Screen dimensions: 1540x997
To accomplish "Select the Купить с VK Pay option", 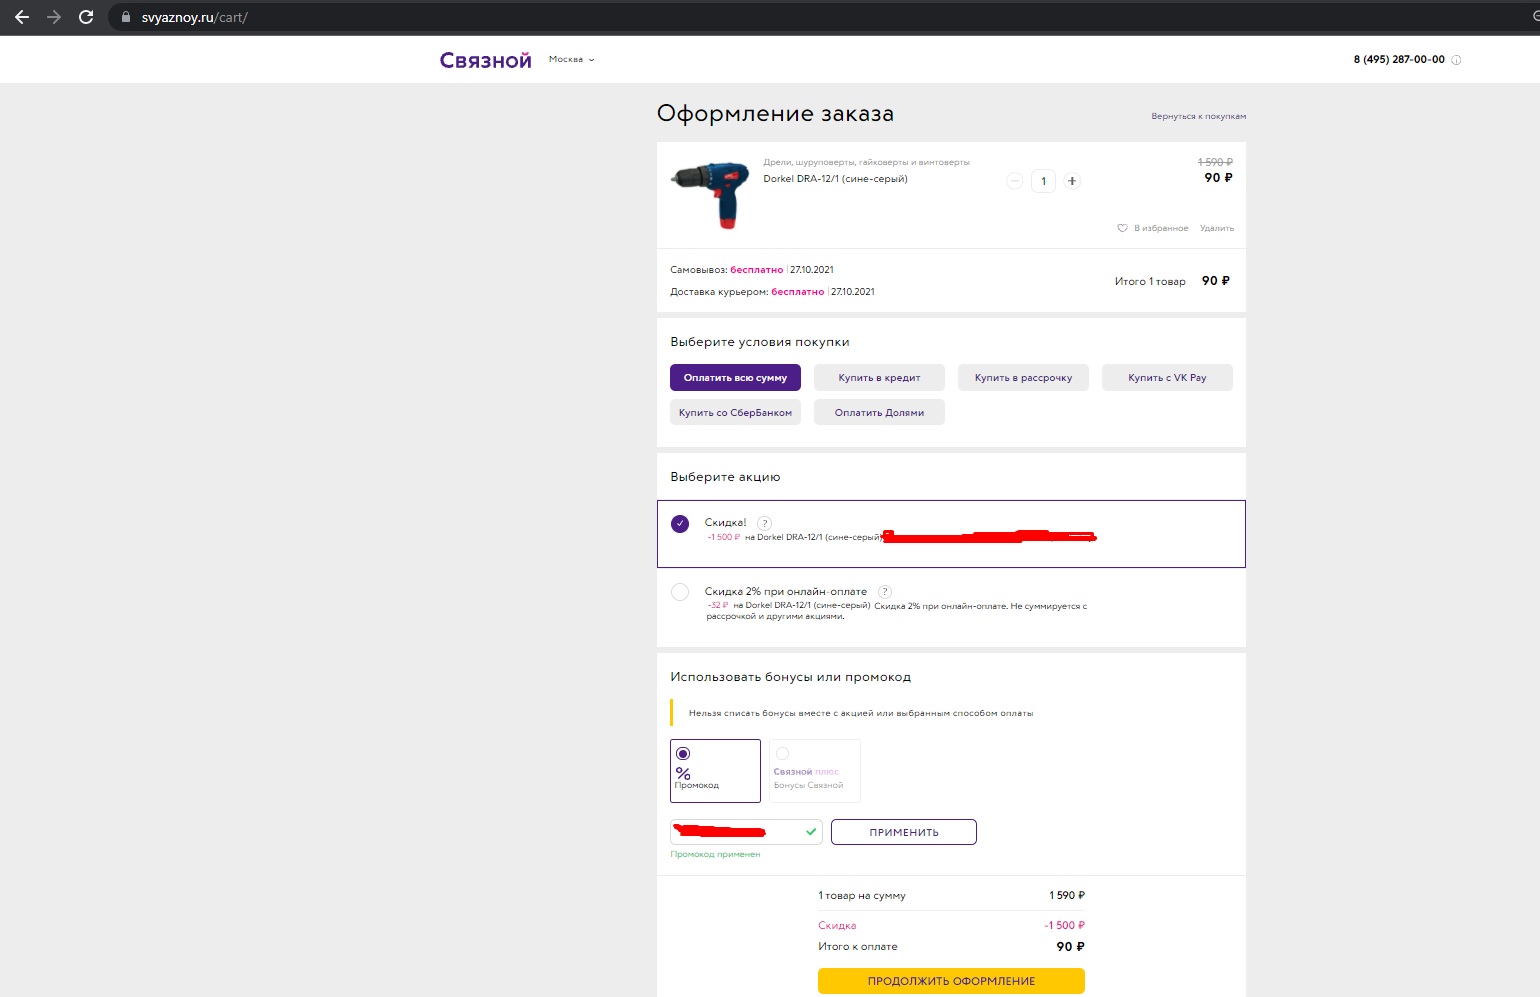I will pyautogui.click(x=1167, y=377).
